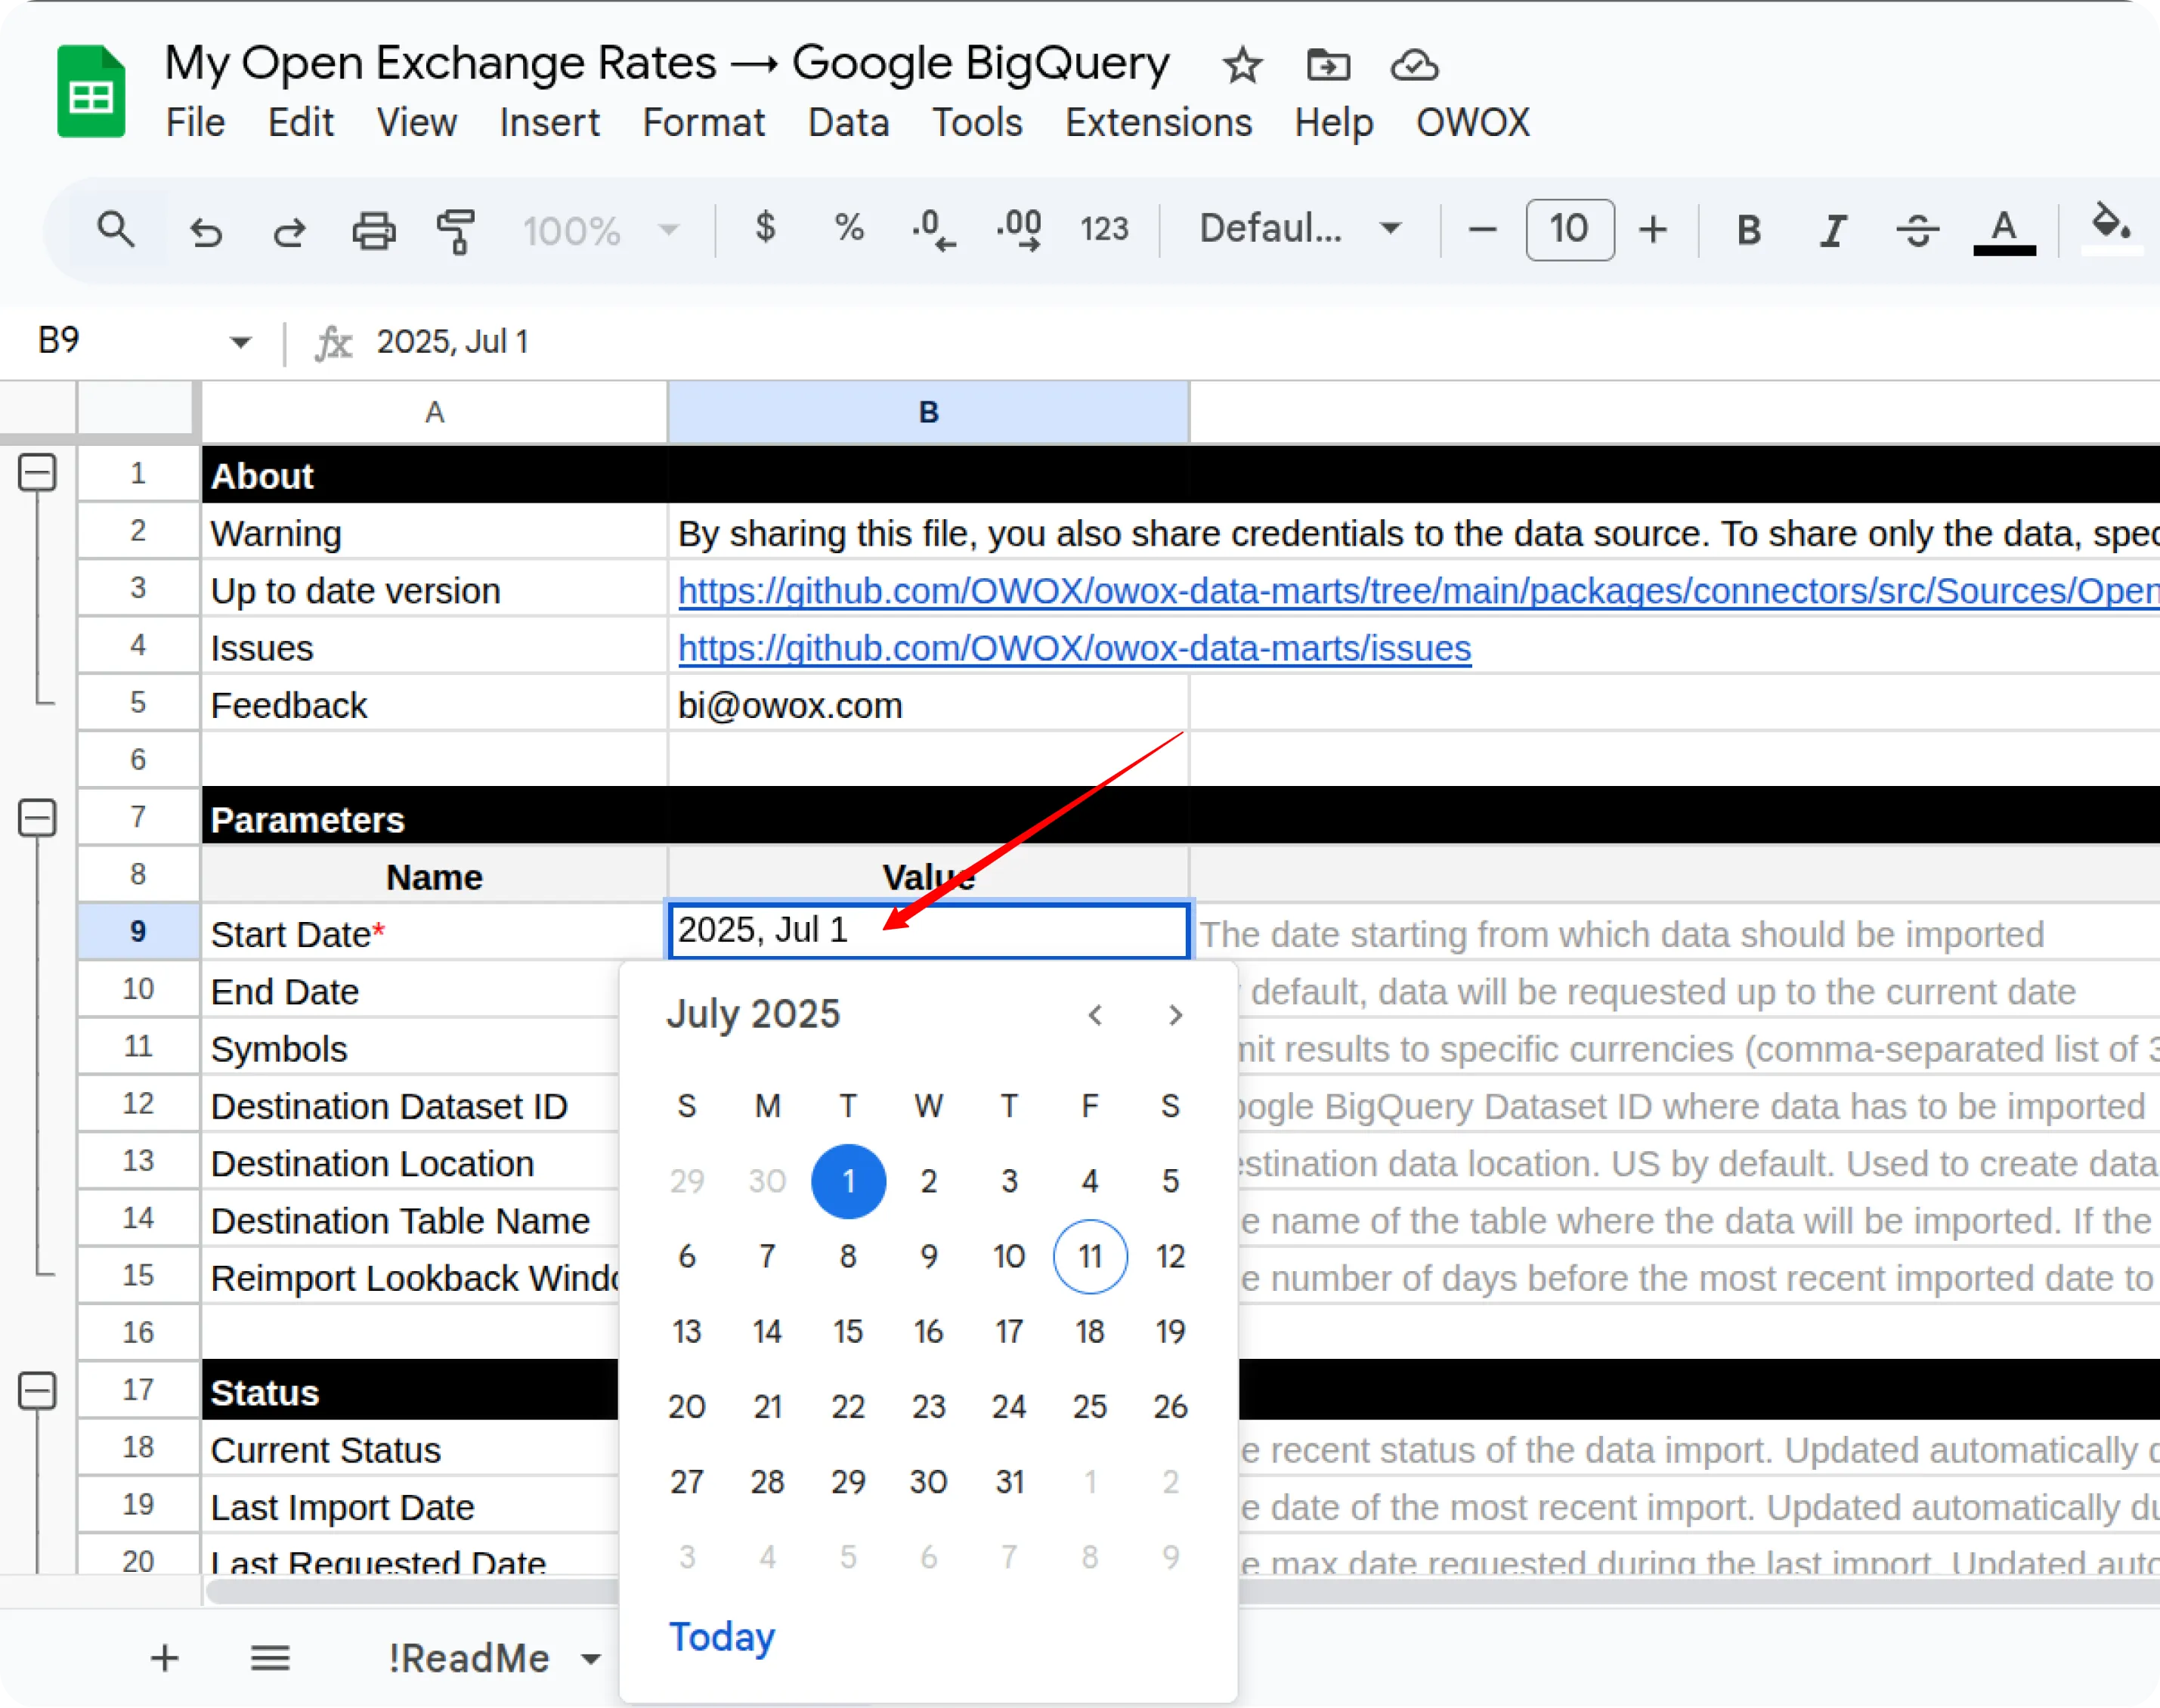Screen dimensions: 2160x1708
Task: Open the Data menu
Action: [849, 123]
